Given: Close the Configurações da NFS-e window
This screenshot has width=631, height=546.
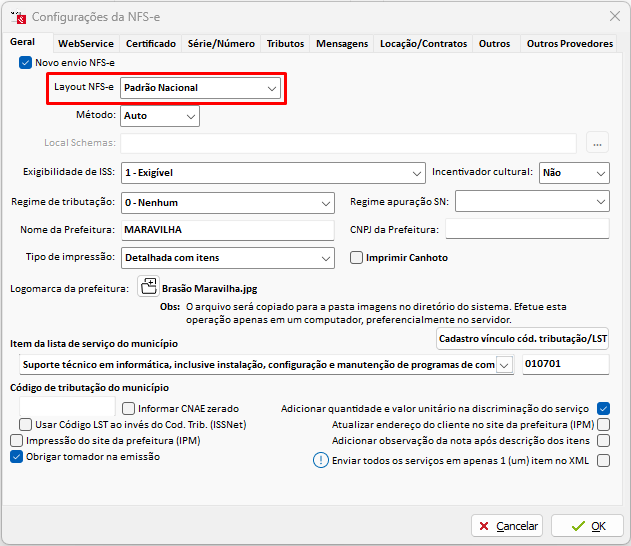Looking at the screenshot, I should coord(613,16).
